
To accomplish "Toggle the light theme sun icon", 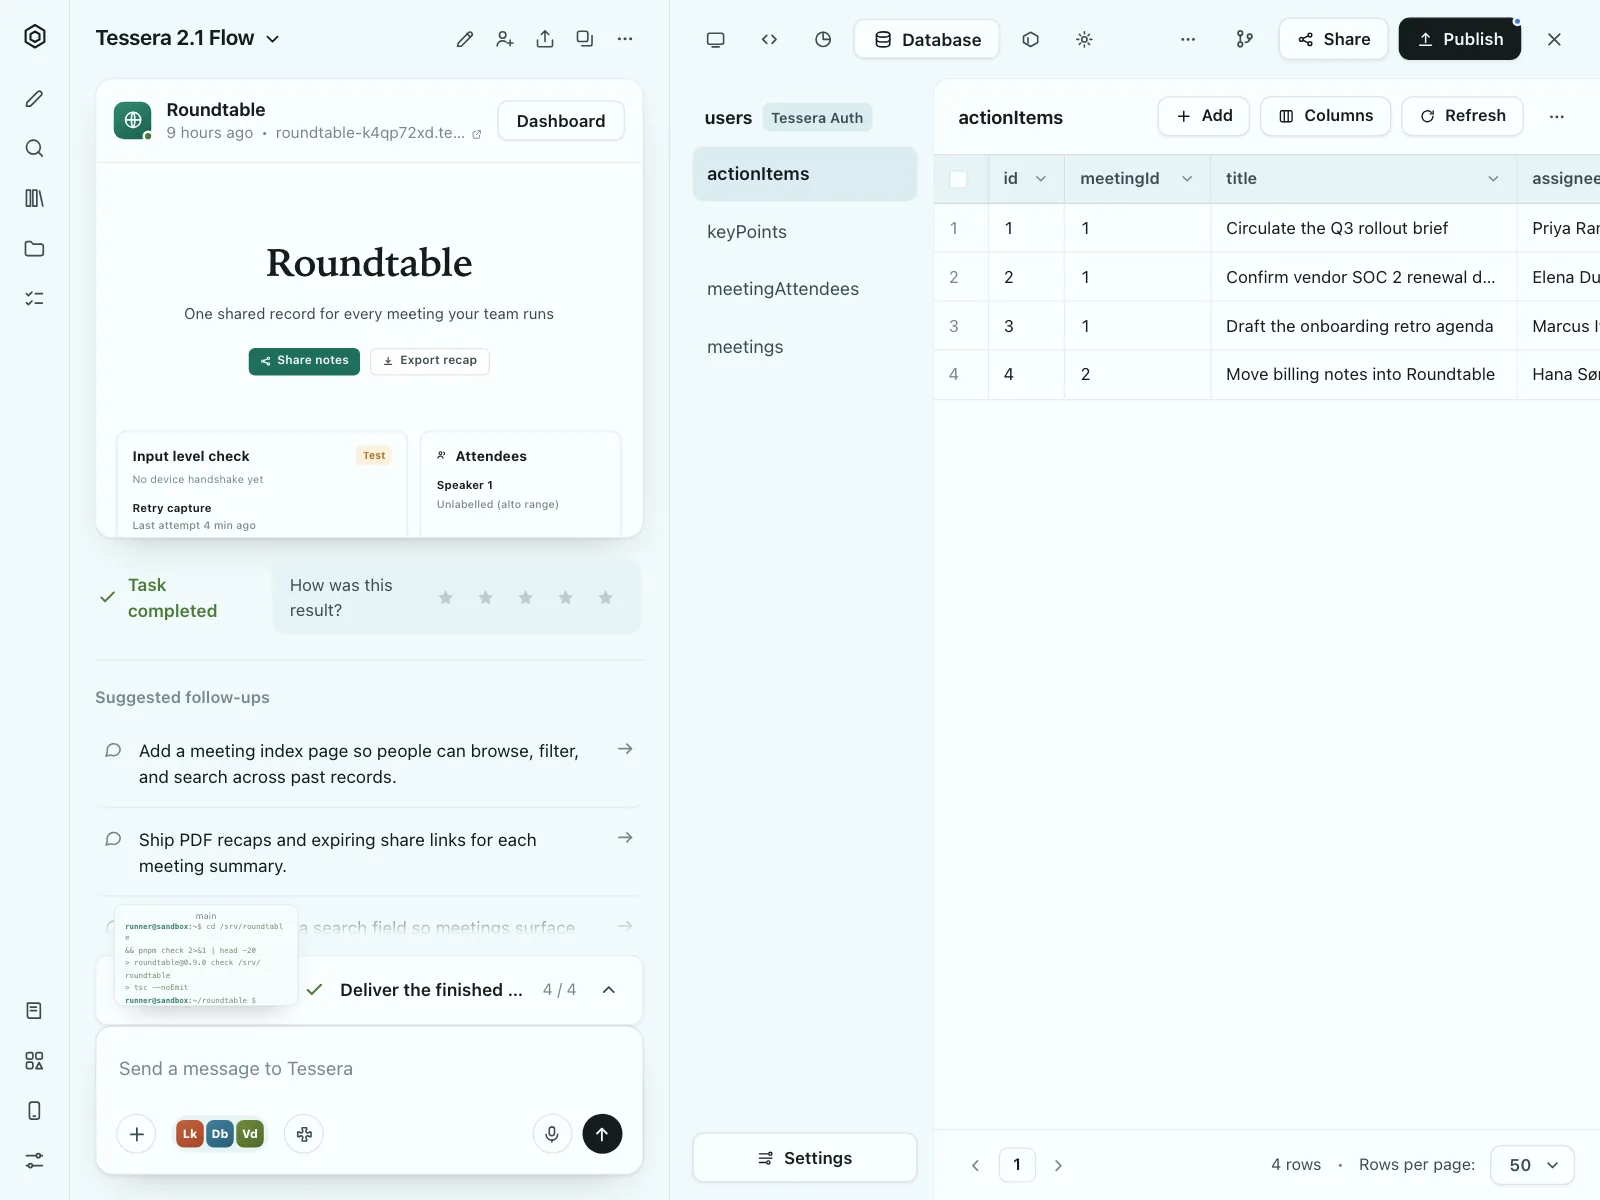I will coord(1084,40).
